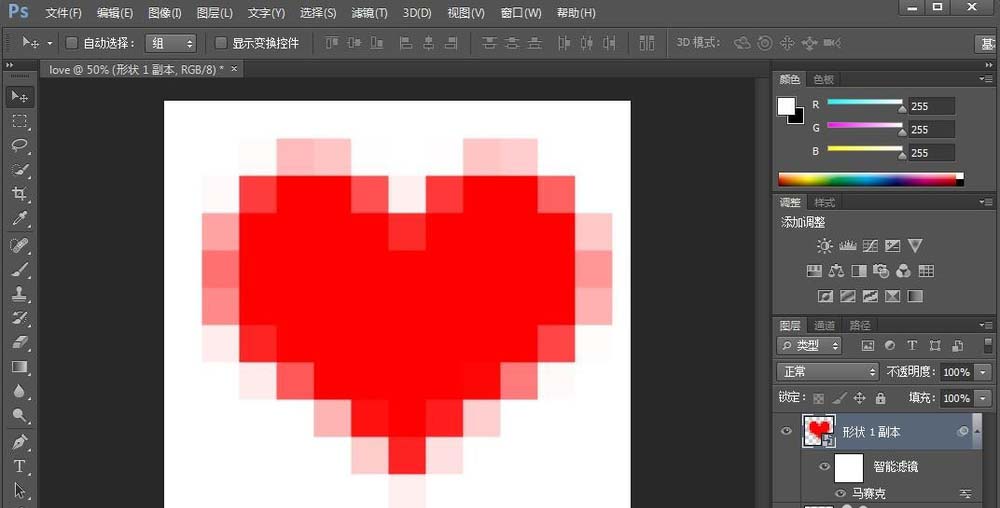
Task: Add a Color Balance adjustment
Action: coord(836,271)
